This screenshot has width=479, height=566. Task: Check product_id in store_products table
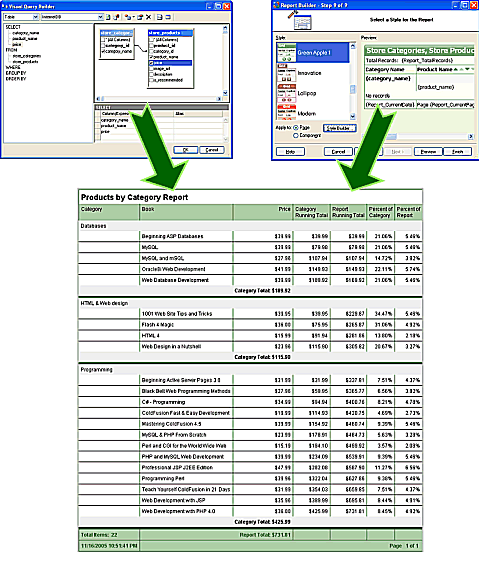click(152, 45)
